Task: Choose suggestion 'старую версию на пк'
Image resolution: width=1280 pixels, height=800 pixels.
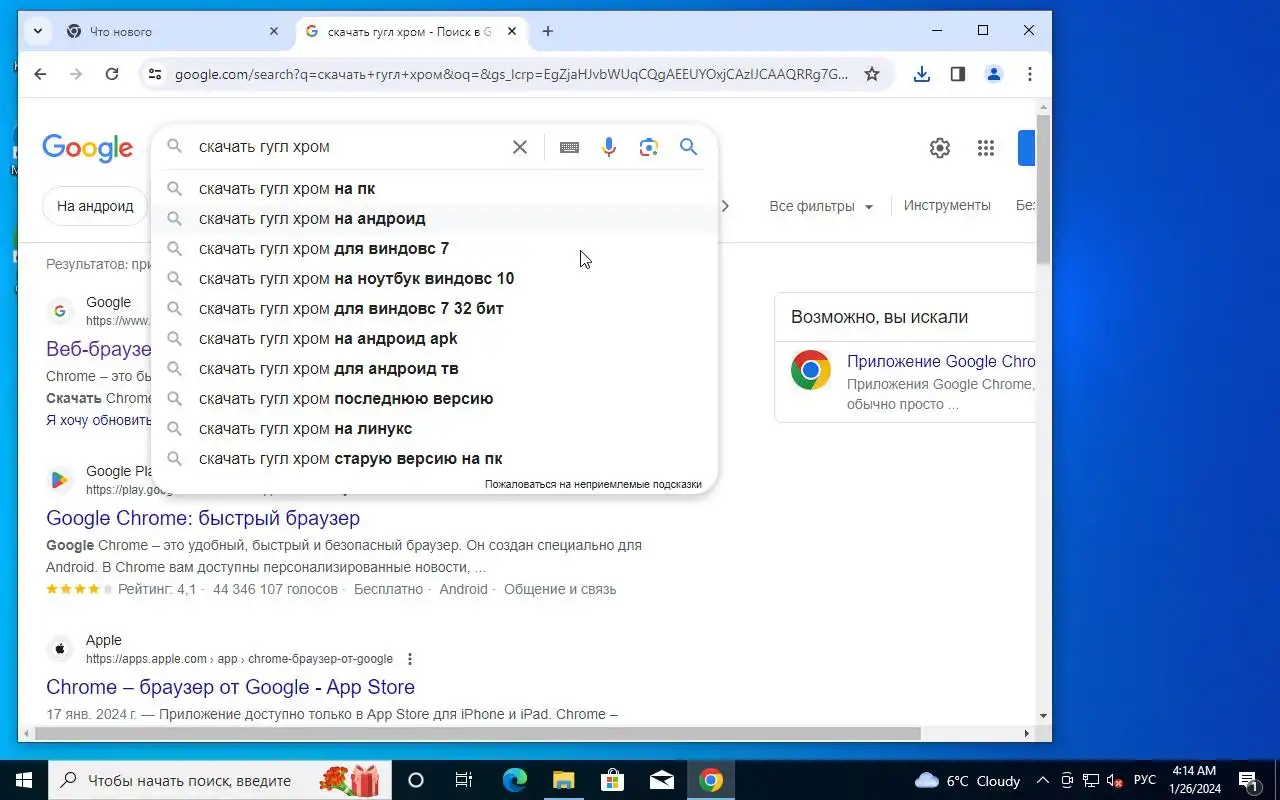Action: point(434,458)
